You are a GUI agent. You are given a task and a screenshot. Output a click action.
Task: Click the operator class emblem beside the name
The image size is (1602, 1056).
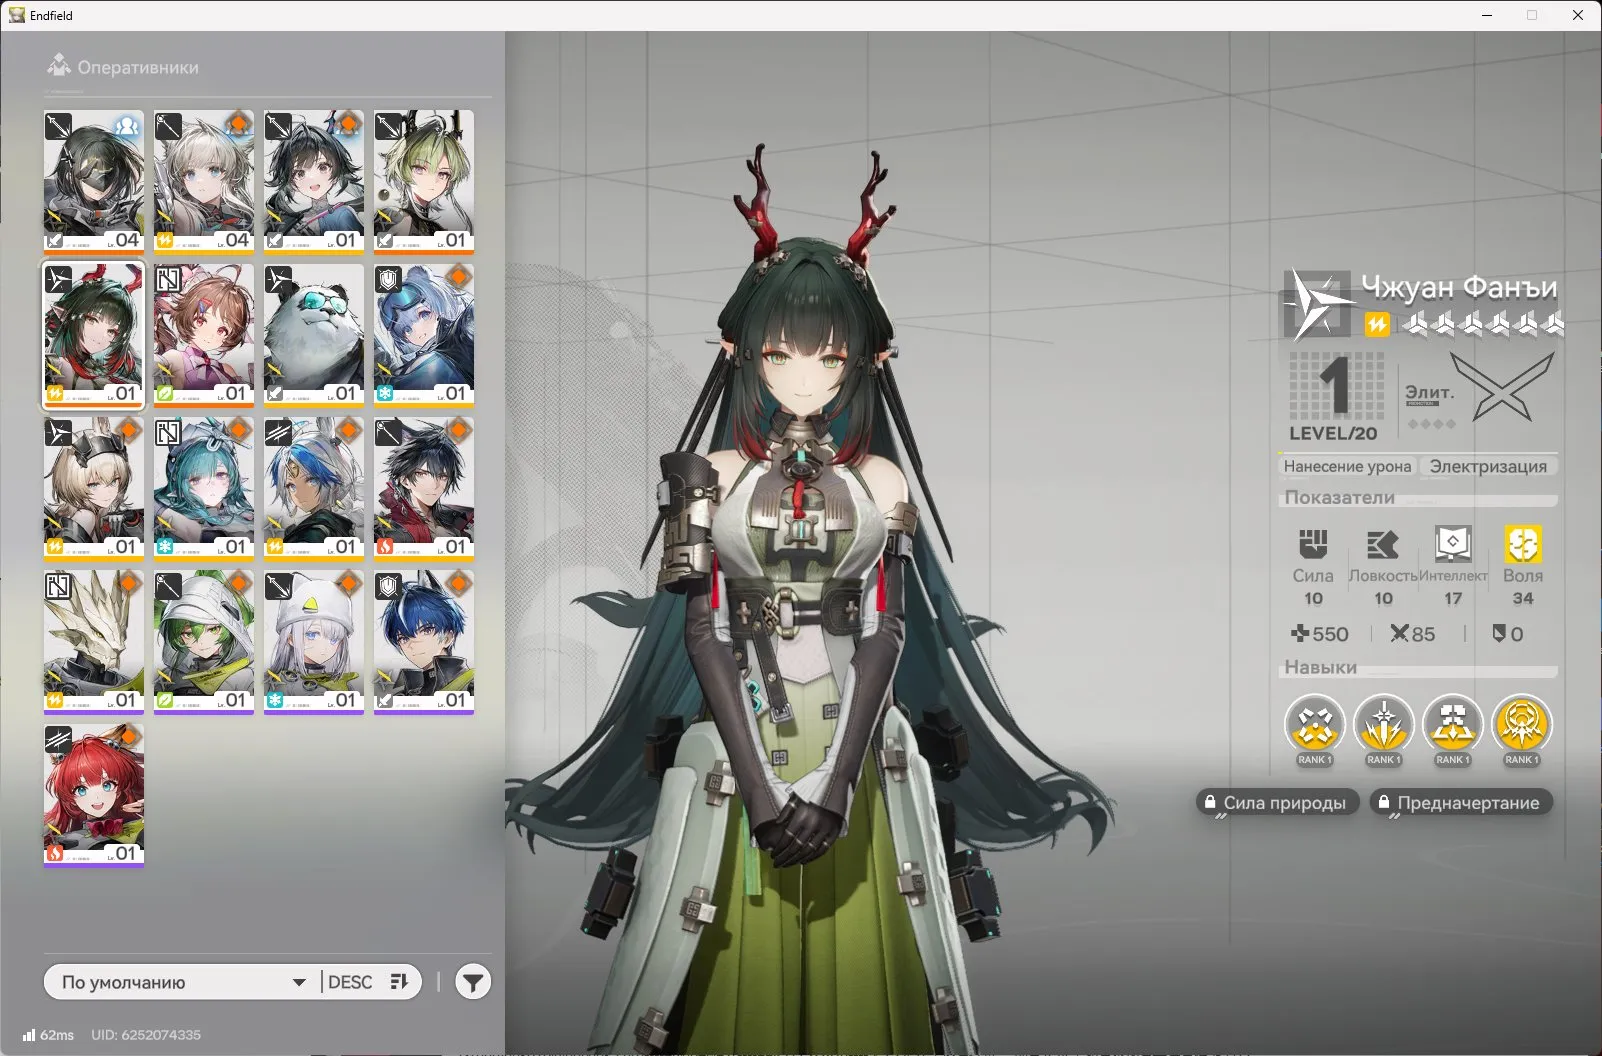[x=1317, y=303]
